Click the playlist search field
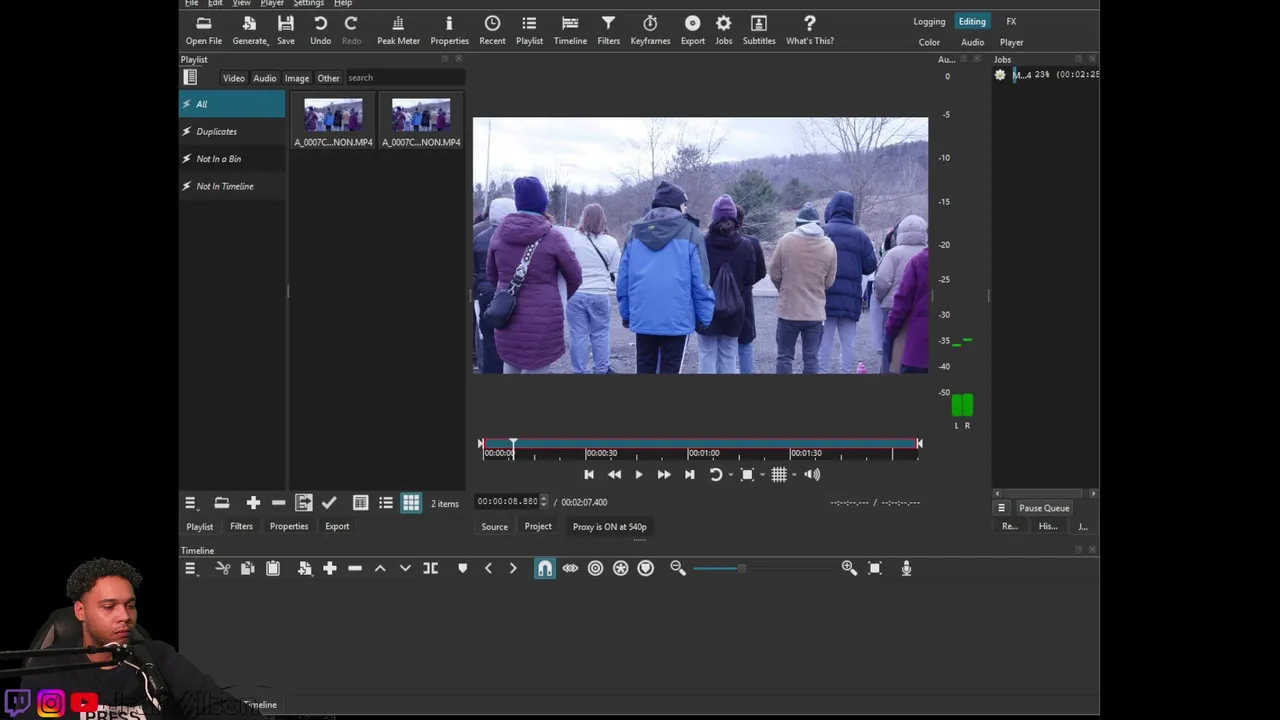The height and width of the screenshot is (720, 1280). click(x=403, y=78)
